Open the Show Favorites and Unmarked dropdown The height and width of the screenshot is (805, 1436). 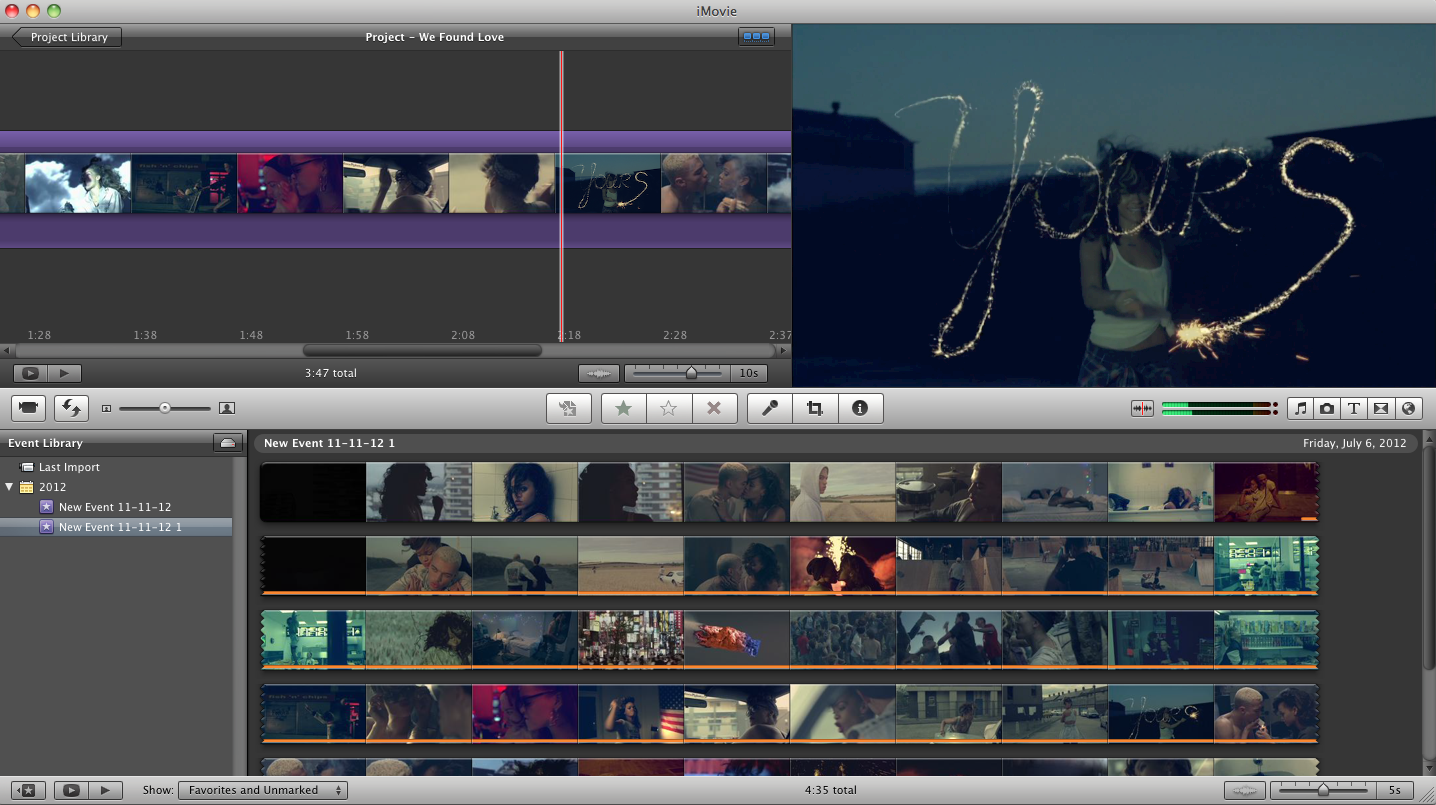point(263,790)
